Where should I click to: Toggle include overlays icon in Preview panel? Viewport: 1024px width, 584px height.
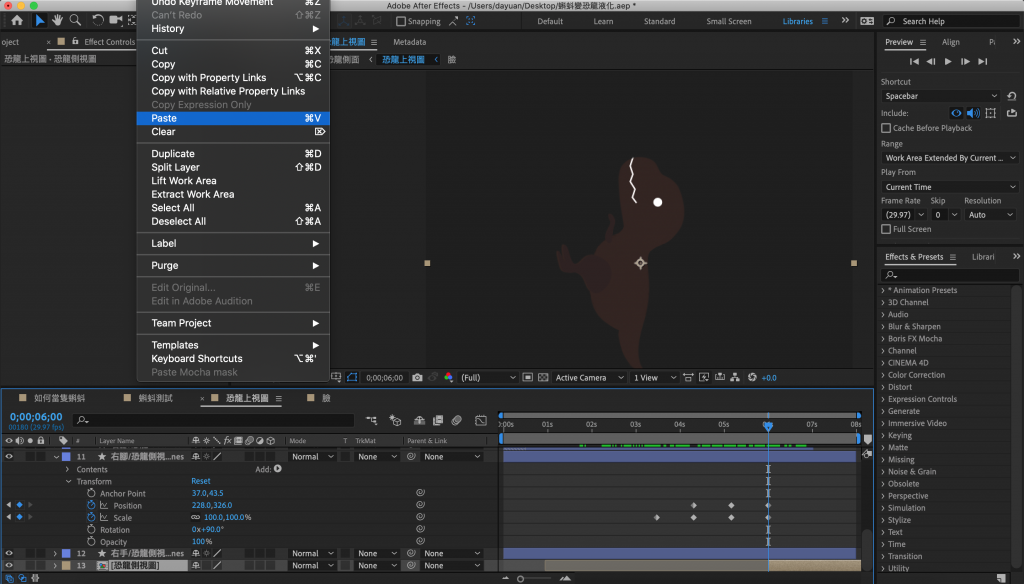tap(991, 113)
